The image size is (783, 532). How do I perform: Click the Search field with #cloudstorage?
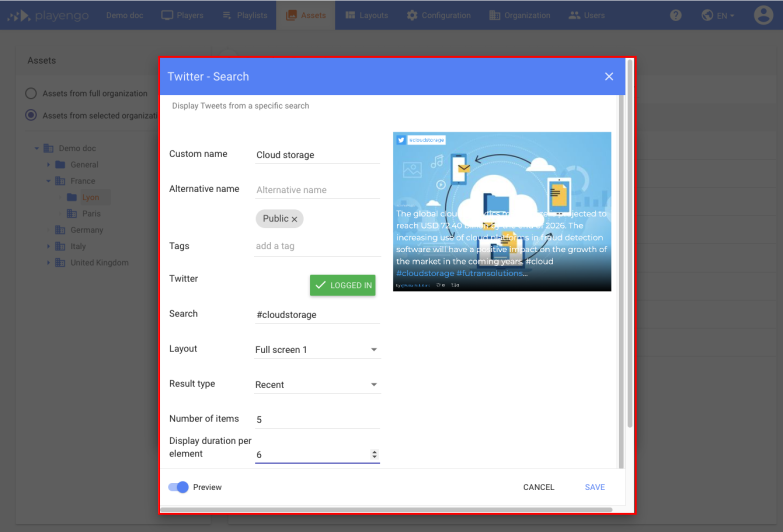tap(318, 315)
